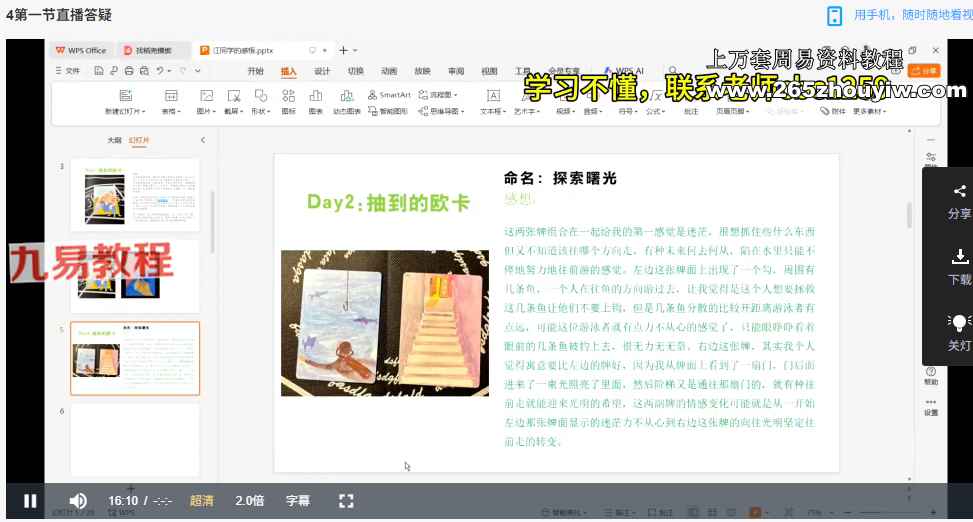The width and height of the screenshot is (973, 522).
Task: Open a new WPS tab with plus icon
Action: point(343,50)
